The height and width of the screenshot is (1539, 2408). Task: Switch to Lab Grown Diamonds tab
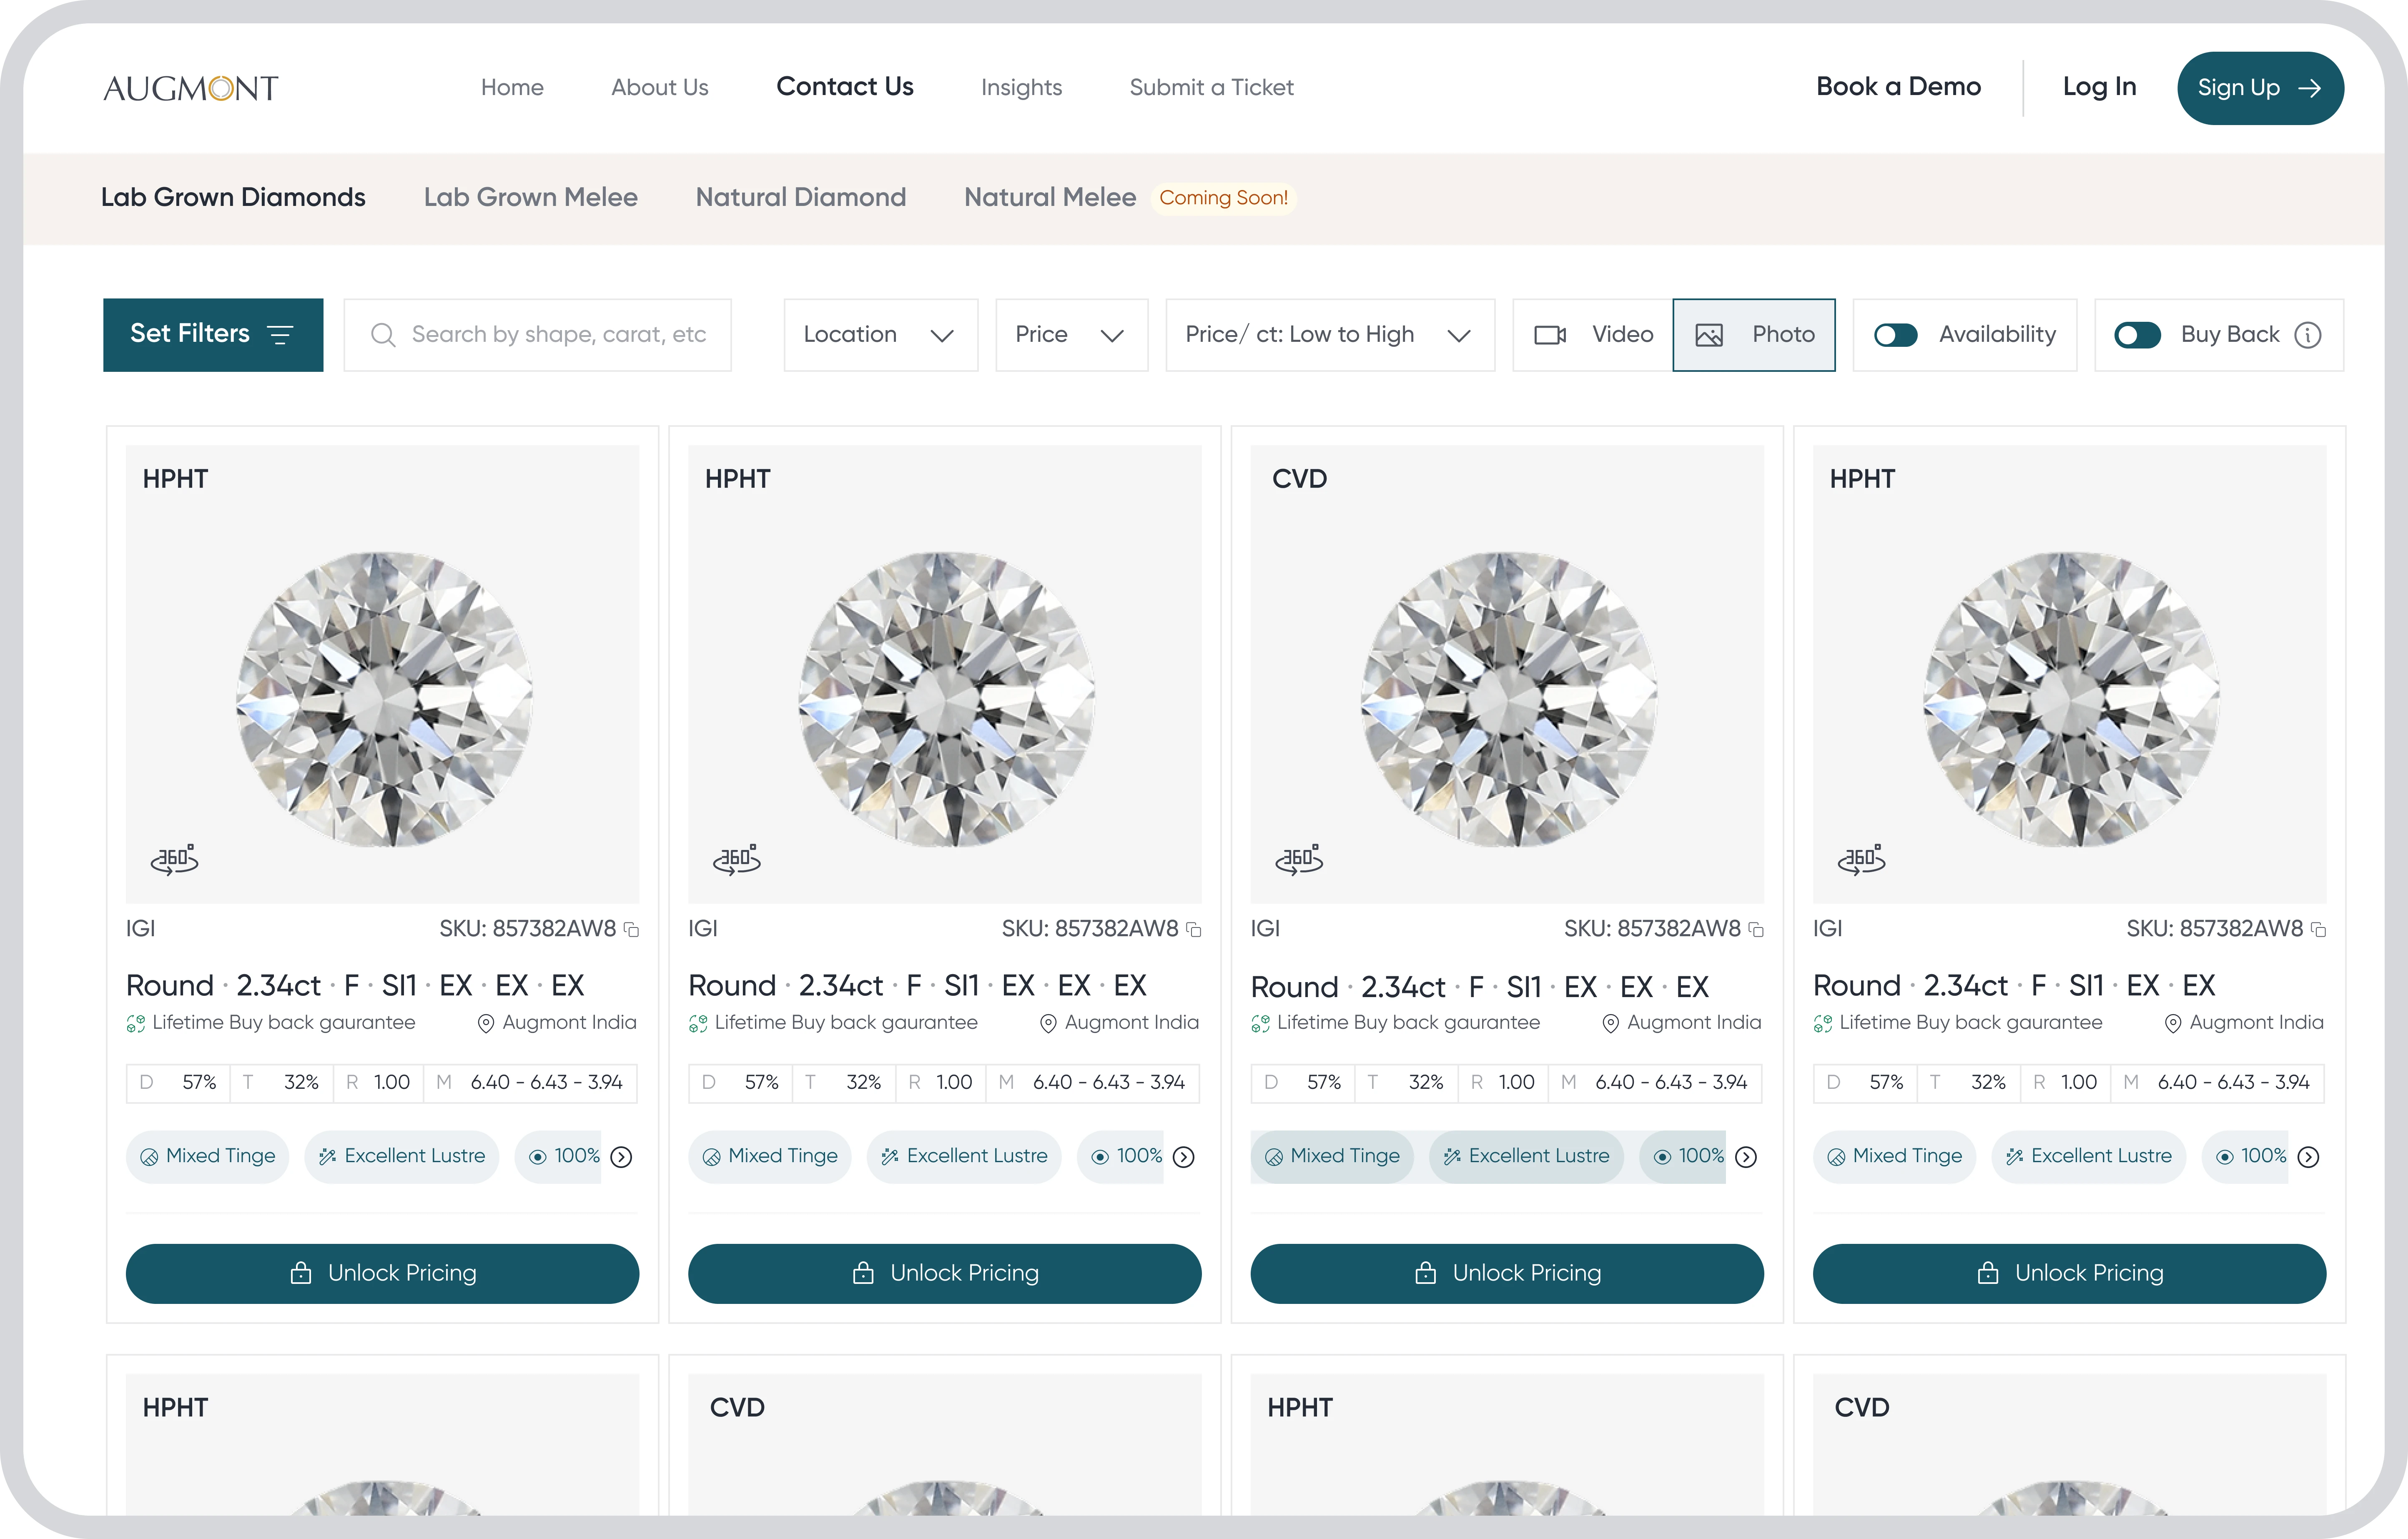coord(233,197)
